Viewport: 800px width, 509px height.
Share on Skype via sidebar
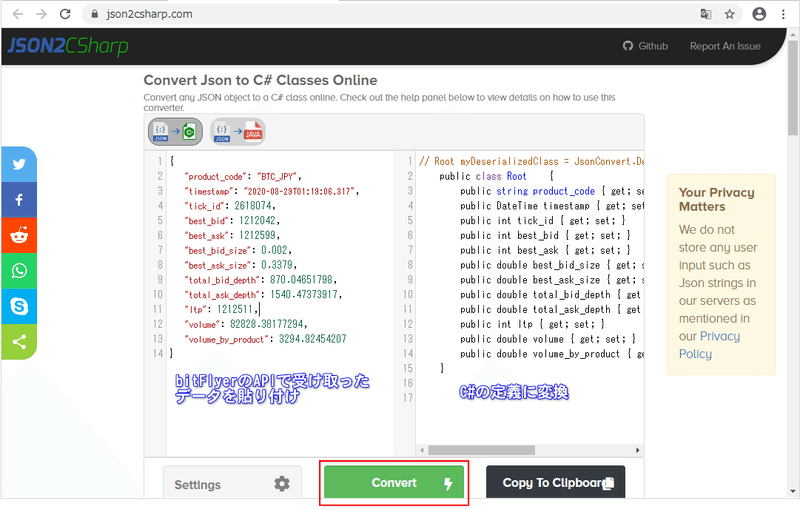pyautogui.click(x=19, y=307)
